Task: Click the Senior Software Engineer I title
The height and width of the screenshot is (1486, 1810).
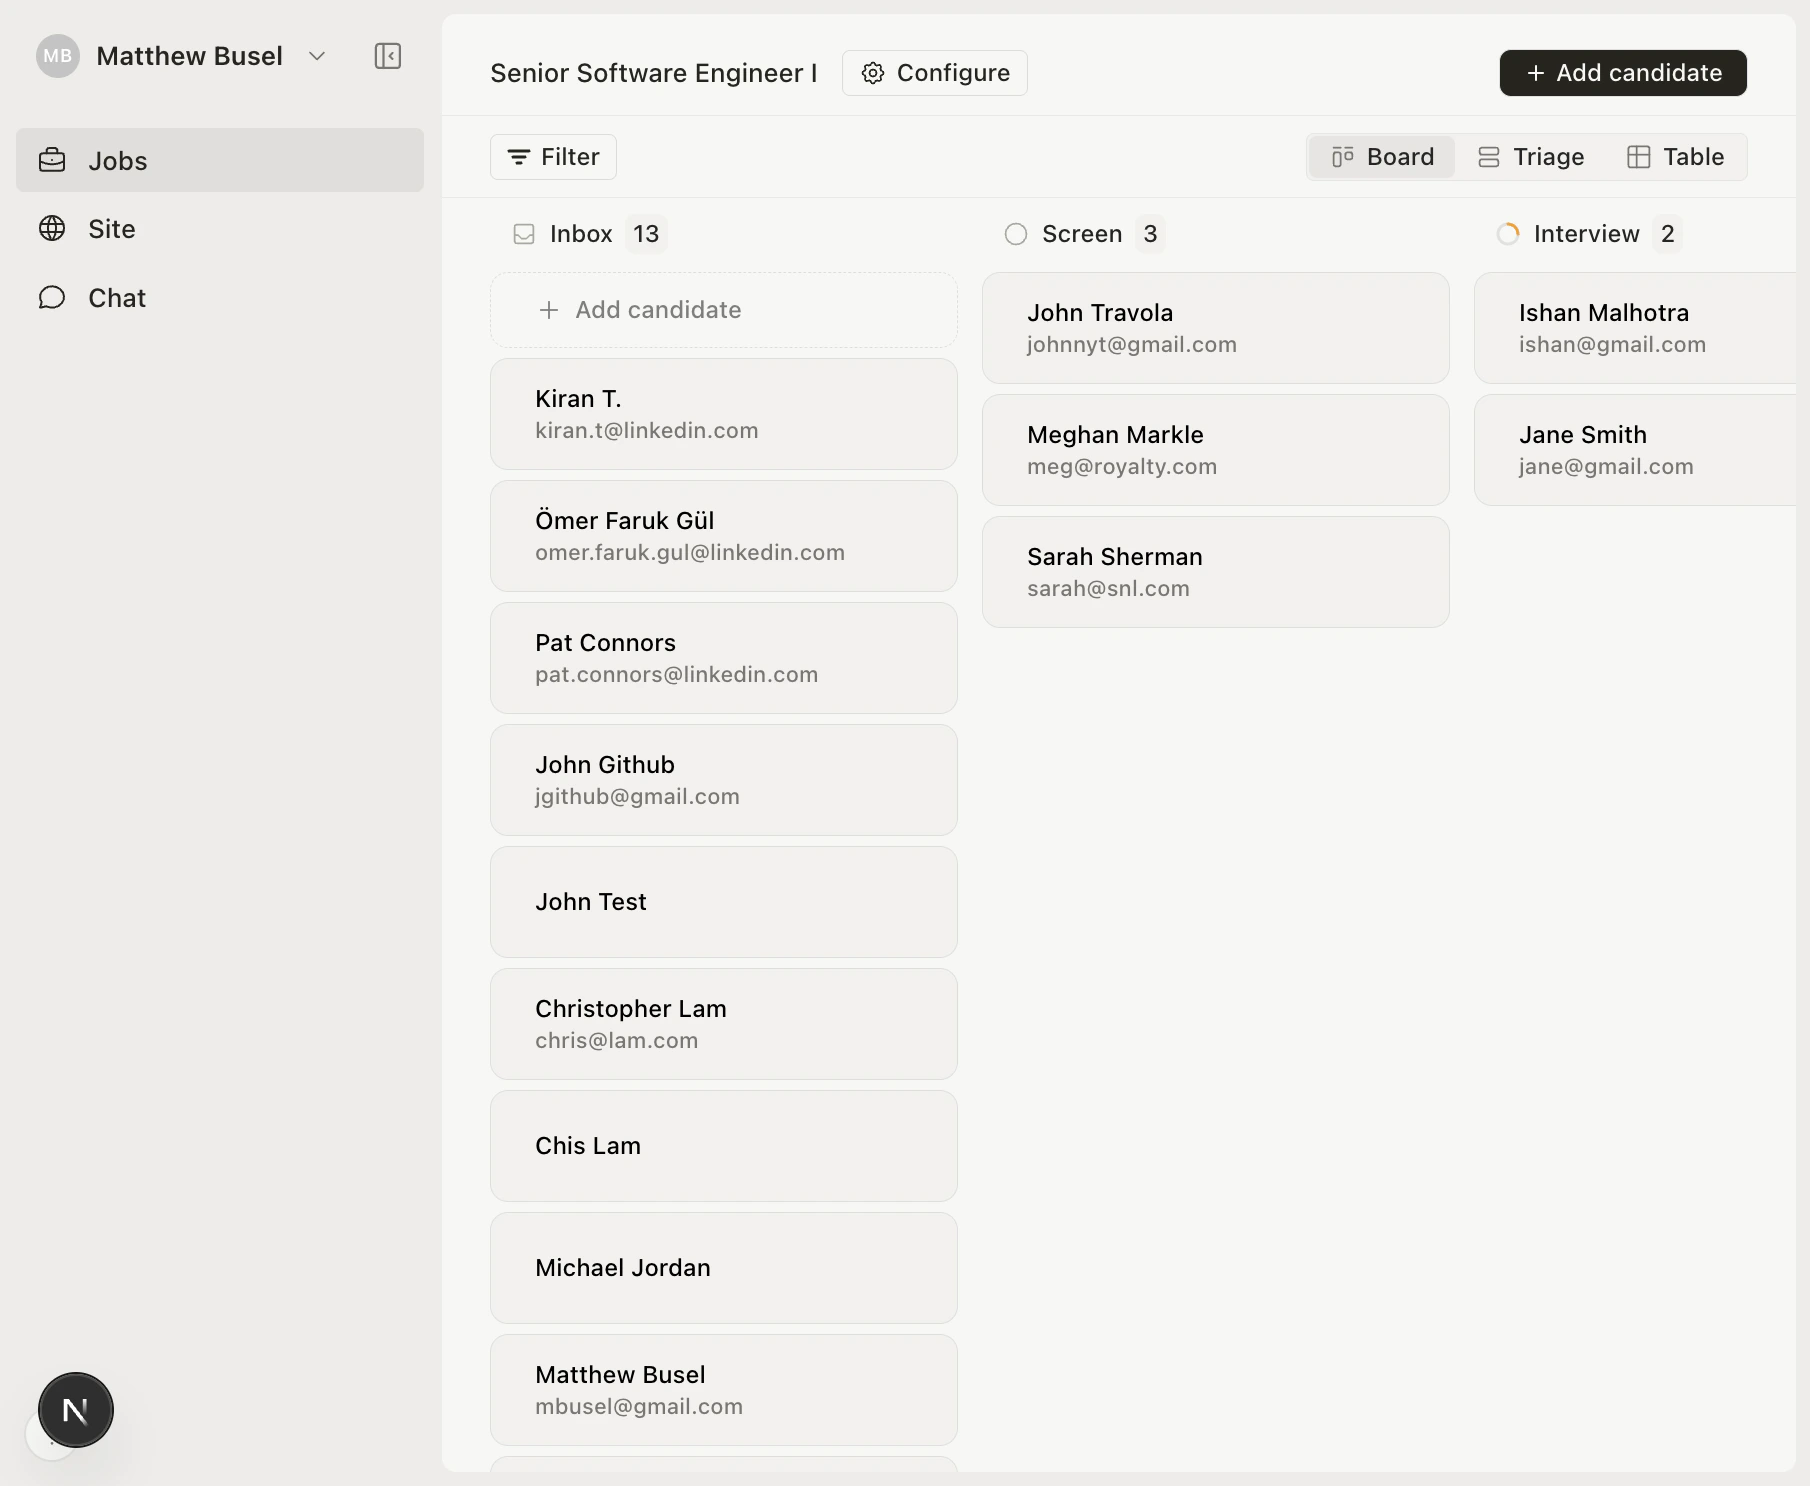Action: (x=654, y=73)
